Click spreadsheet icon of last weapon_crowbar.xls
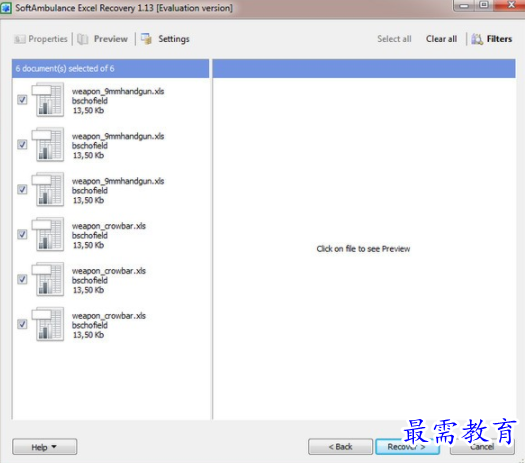This screenshot has width=525, height=463. pyautogui.click(x=48, y=324)
